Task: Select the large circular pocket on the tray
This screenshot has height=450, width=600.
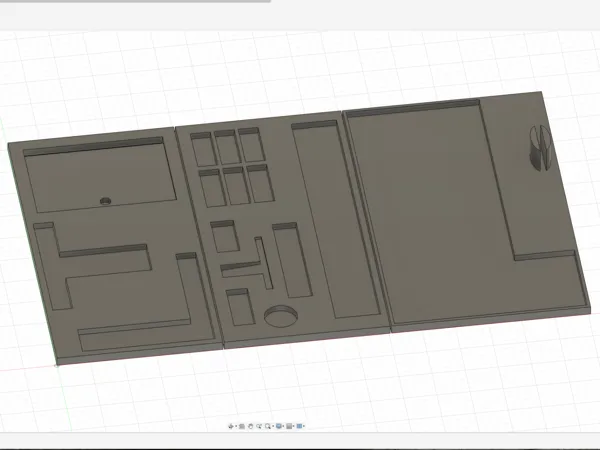Action: 281,316
